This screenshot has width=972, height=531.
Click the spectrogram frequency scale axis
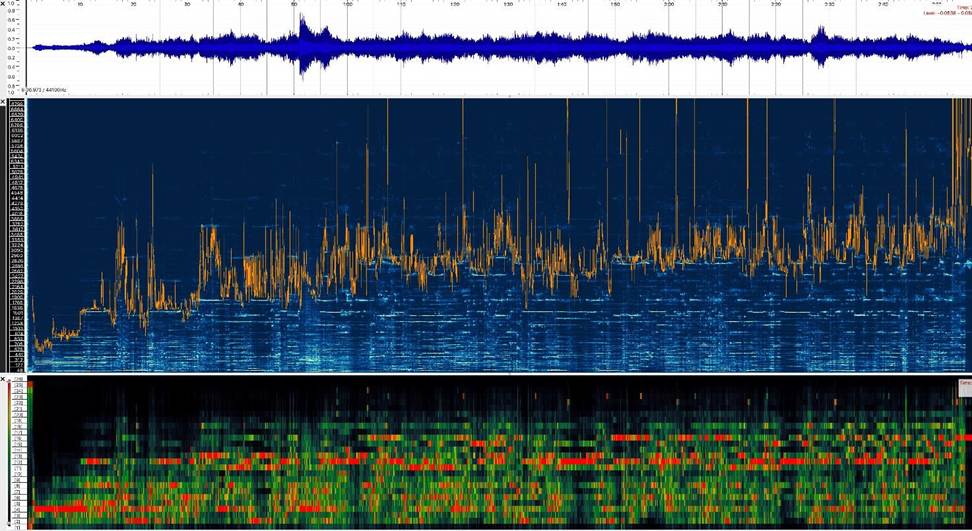tap(17, 235)
